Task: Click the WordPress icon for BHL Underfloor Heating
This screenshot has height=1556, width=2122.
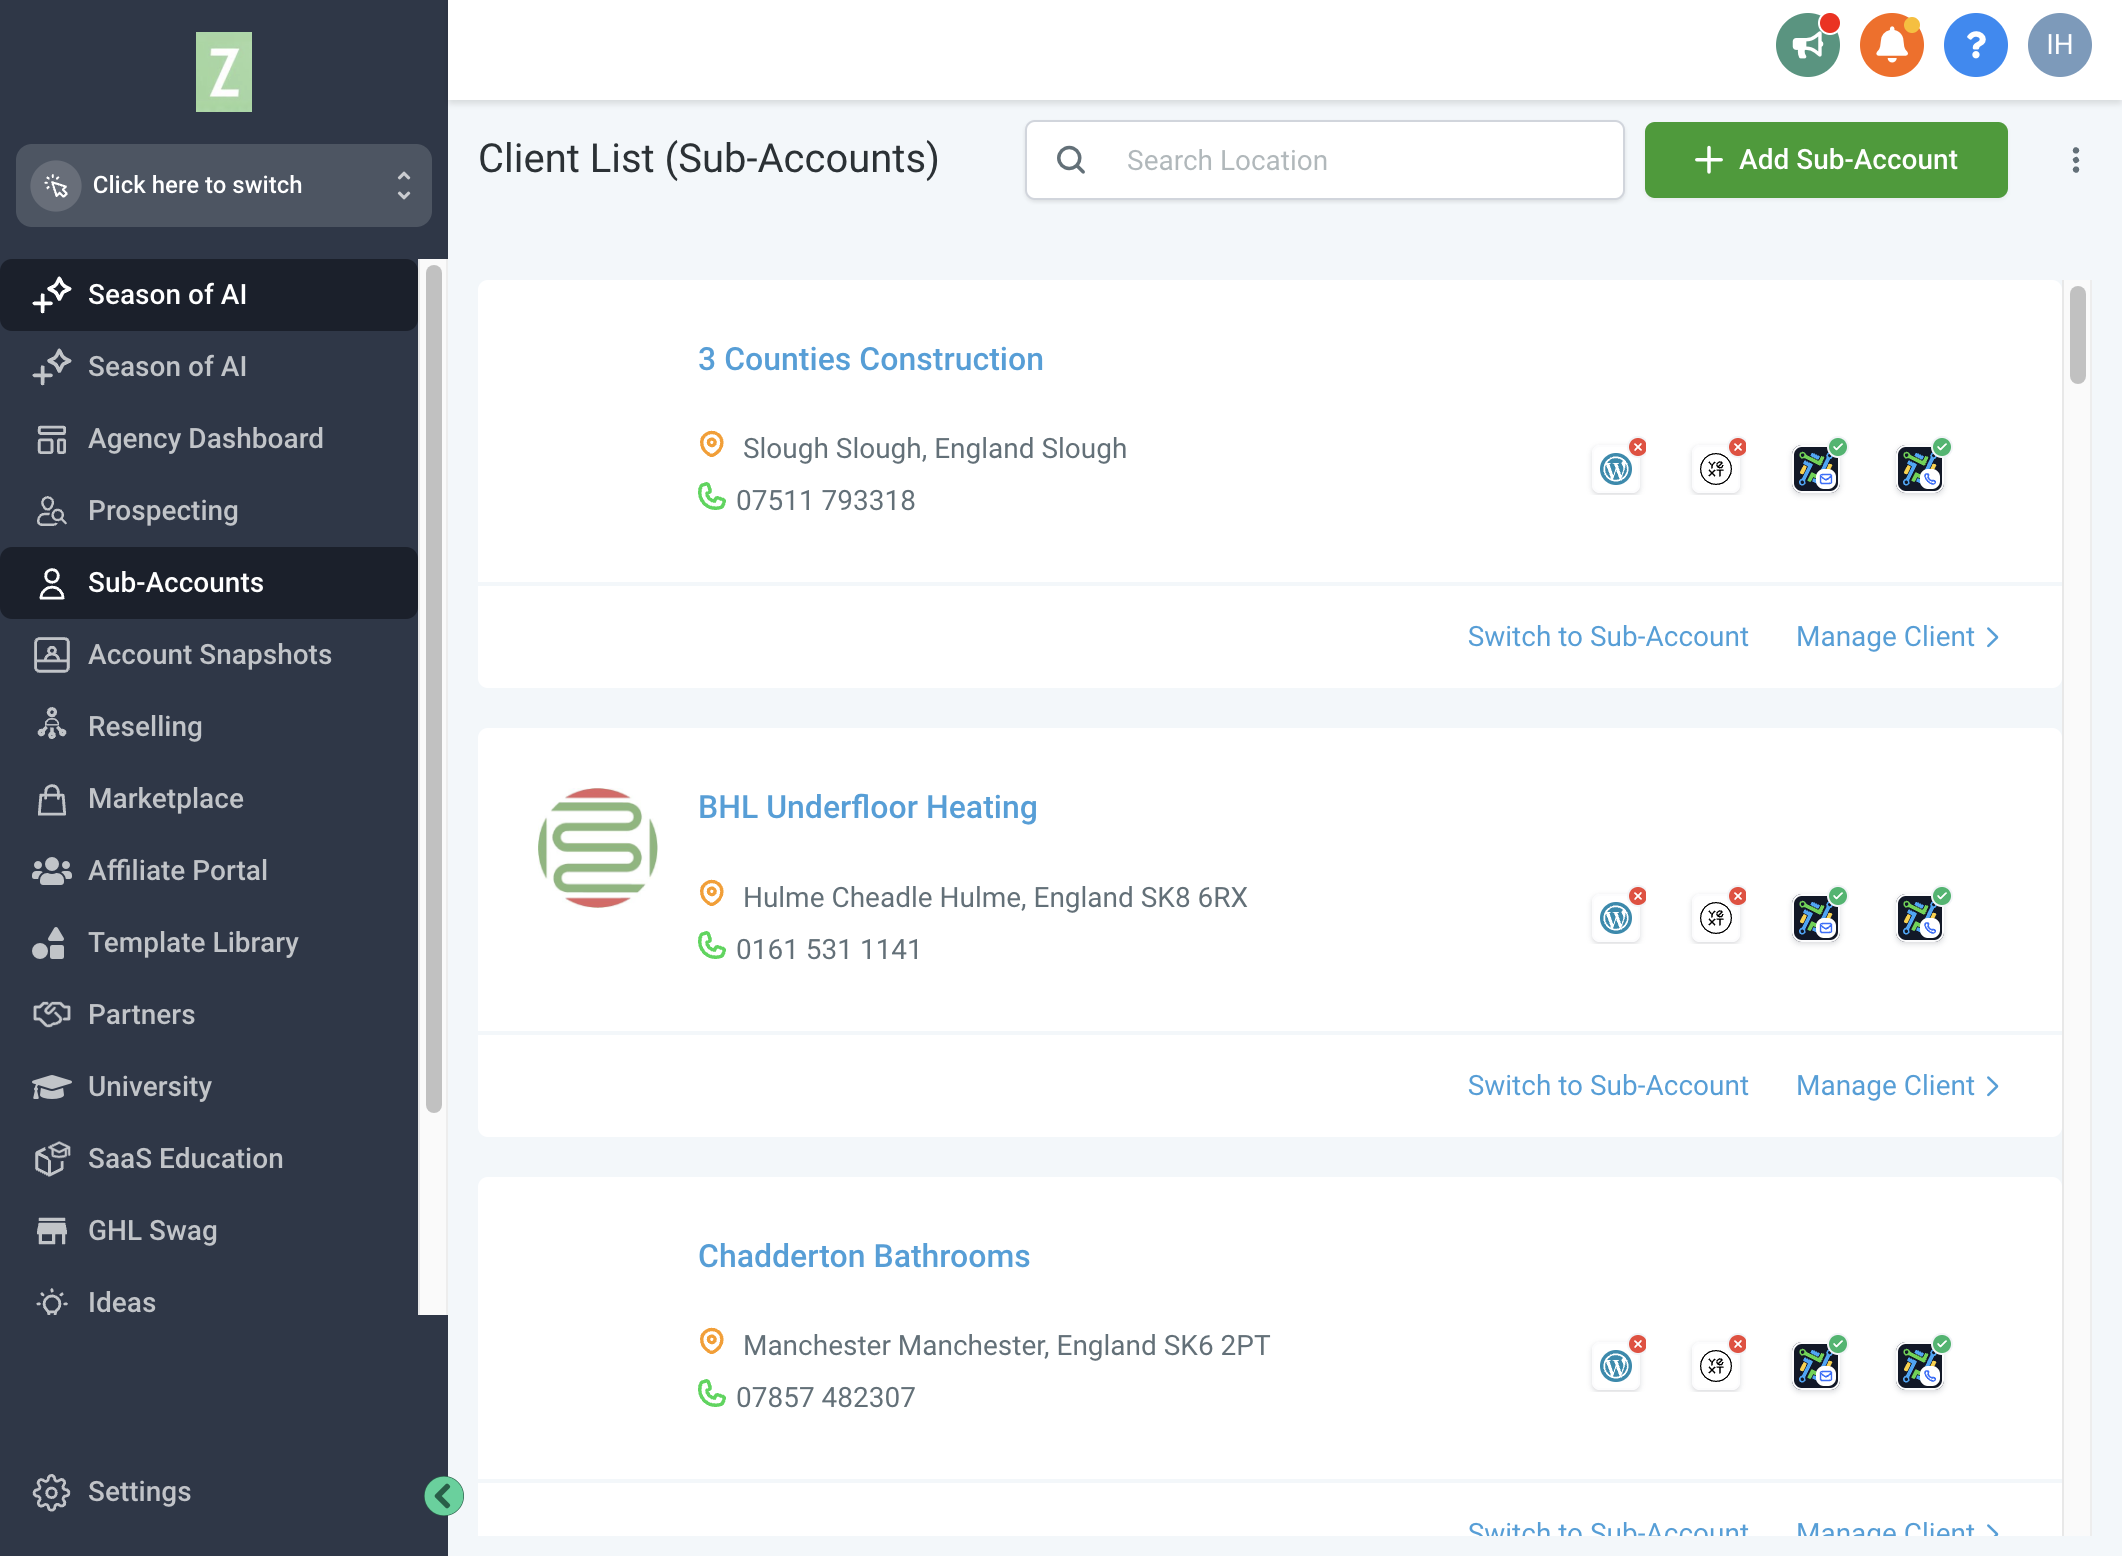Action: point(1616,918)
